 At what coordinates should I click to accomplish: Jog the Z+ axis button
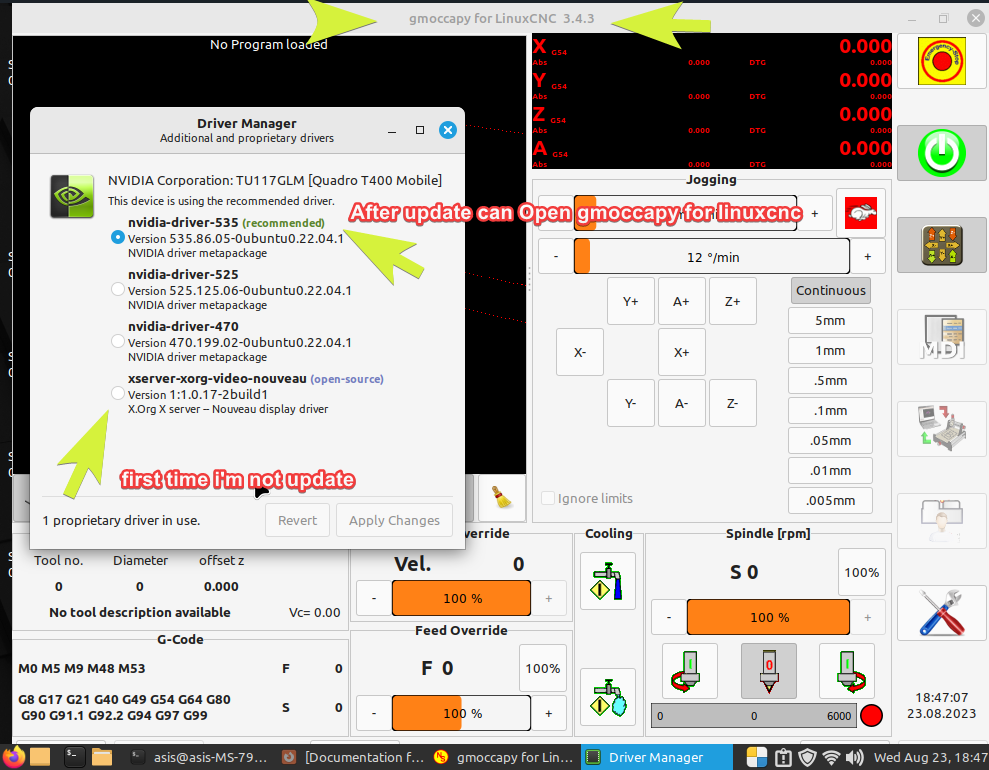click(732, 301)
